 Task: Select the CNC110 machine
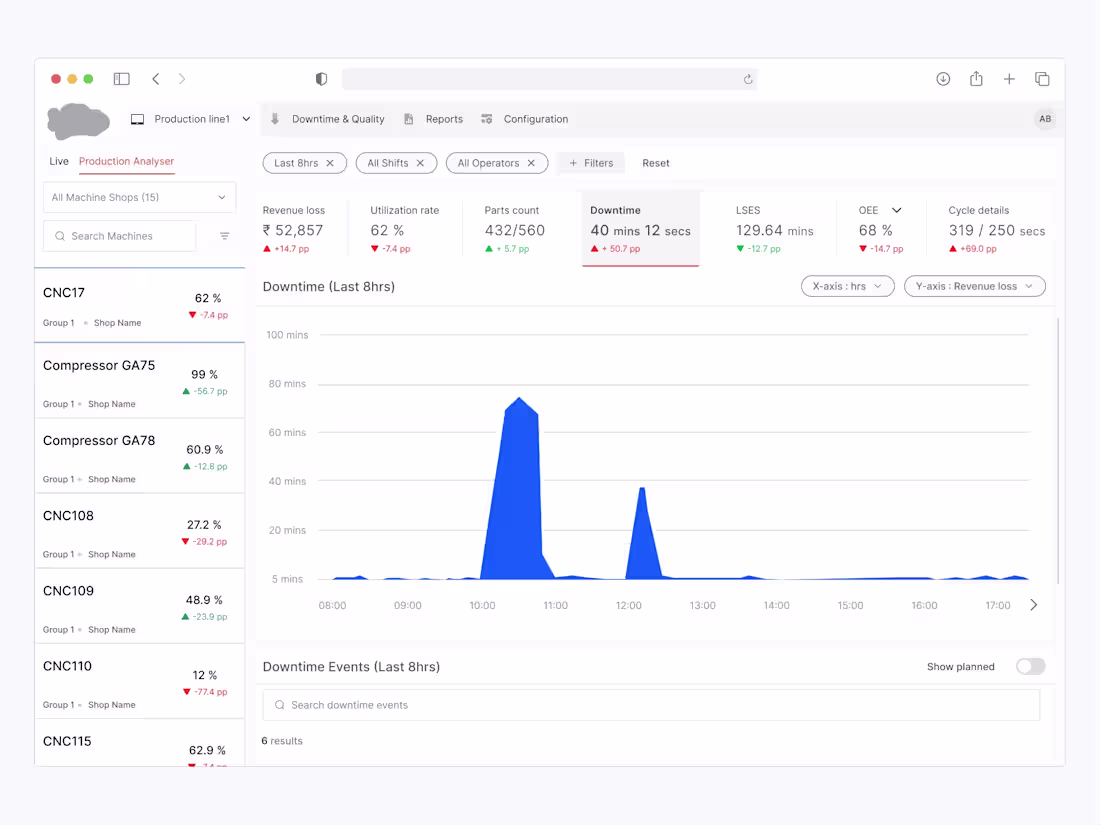point(140,681)
